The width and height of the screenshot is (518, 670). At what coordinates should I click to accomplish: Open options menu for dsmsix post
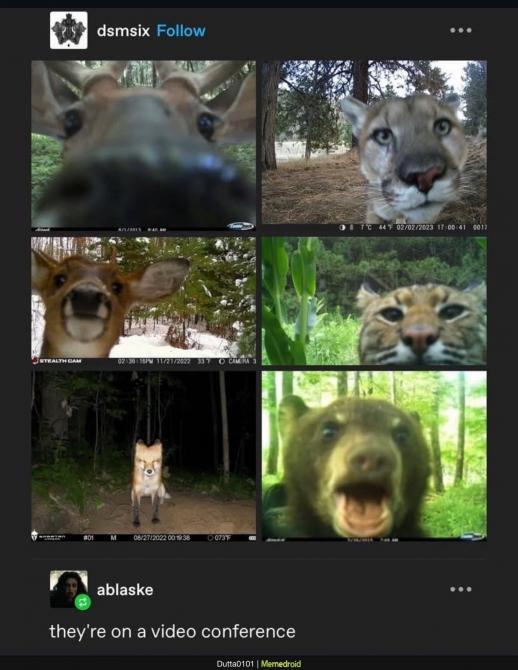pyautogui.click(x=461, y=30)
